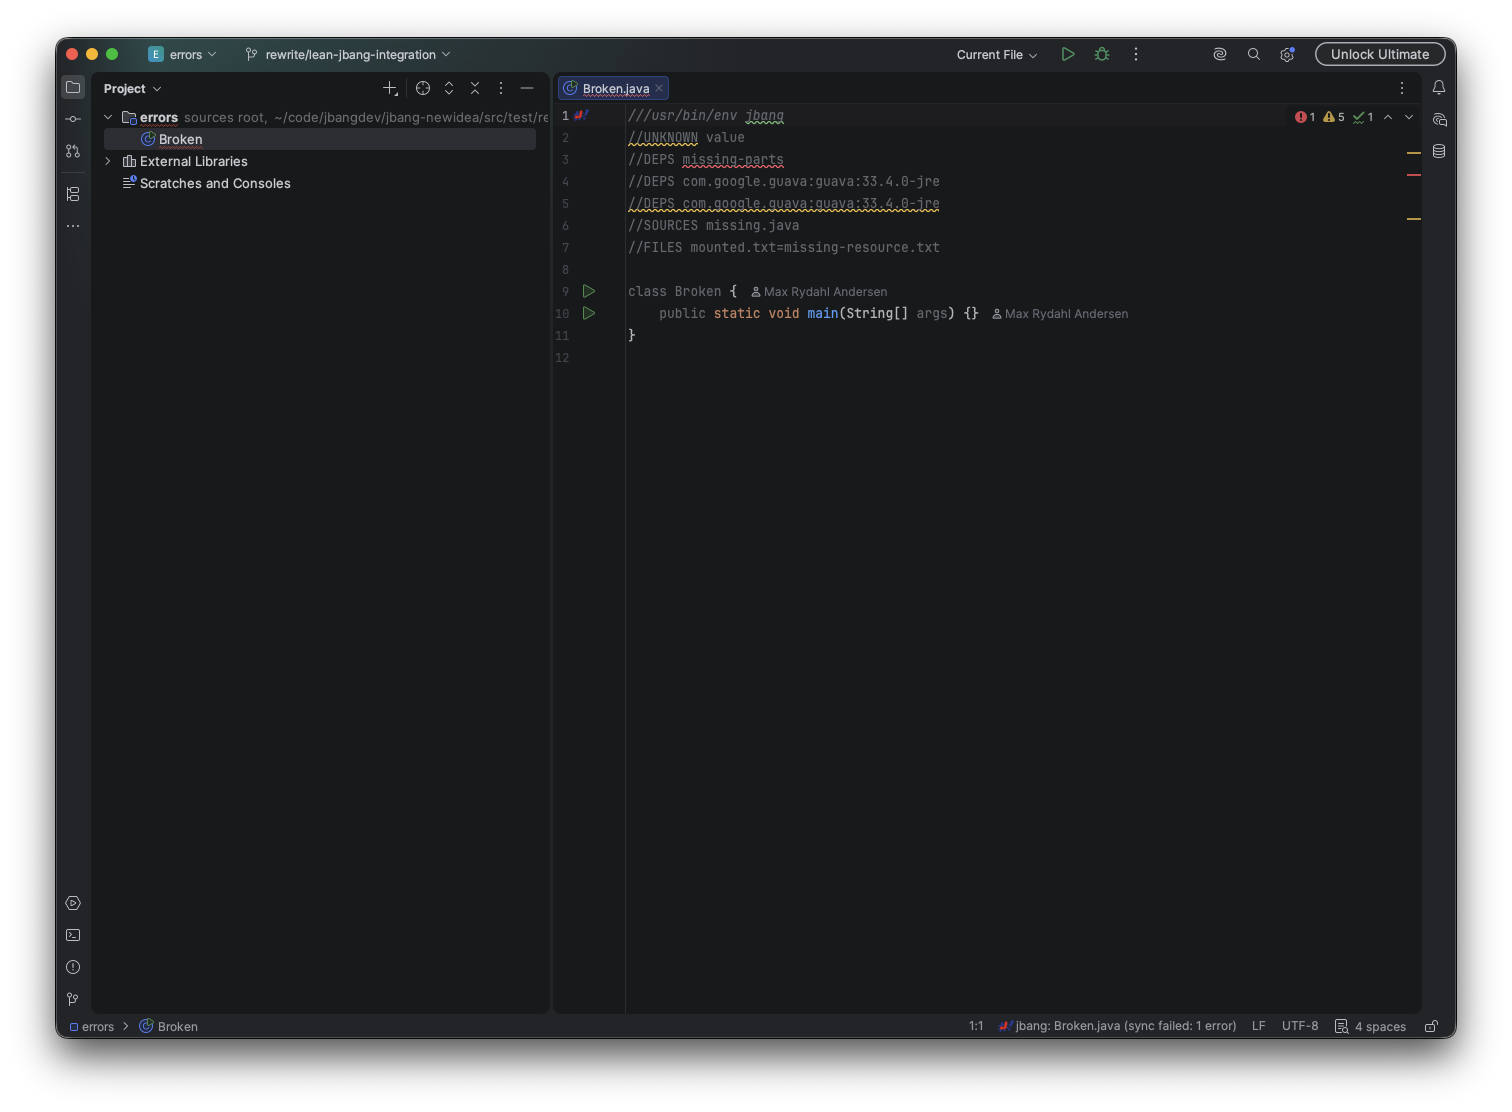
Task: Click the errors breadcrumb in status bar
Action: [x=92, y=1026]
